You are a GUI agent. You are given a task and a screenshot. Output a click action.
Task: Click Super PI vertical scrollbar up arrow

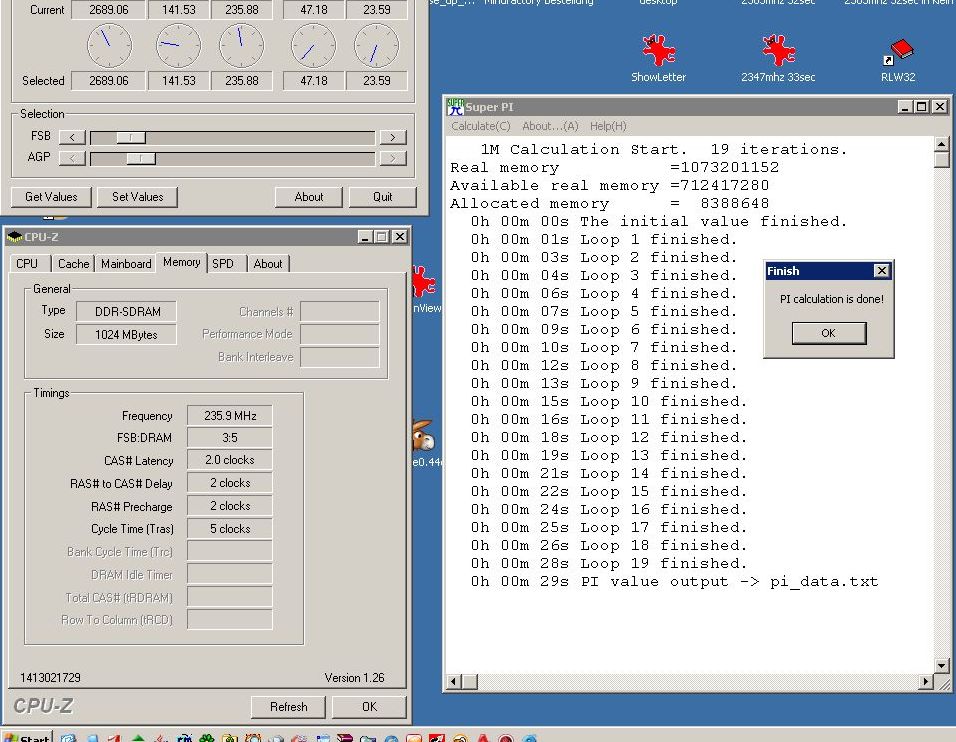click(x=942, y=144)
